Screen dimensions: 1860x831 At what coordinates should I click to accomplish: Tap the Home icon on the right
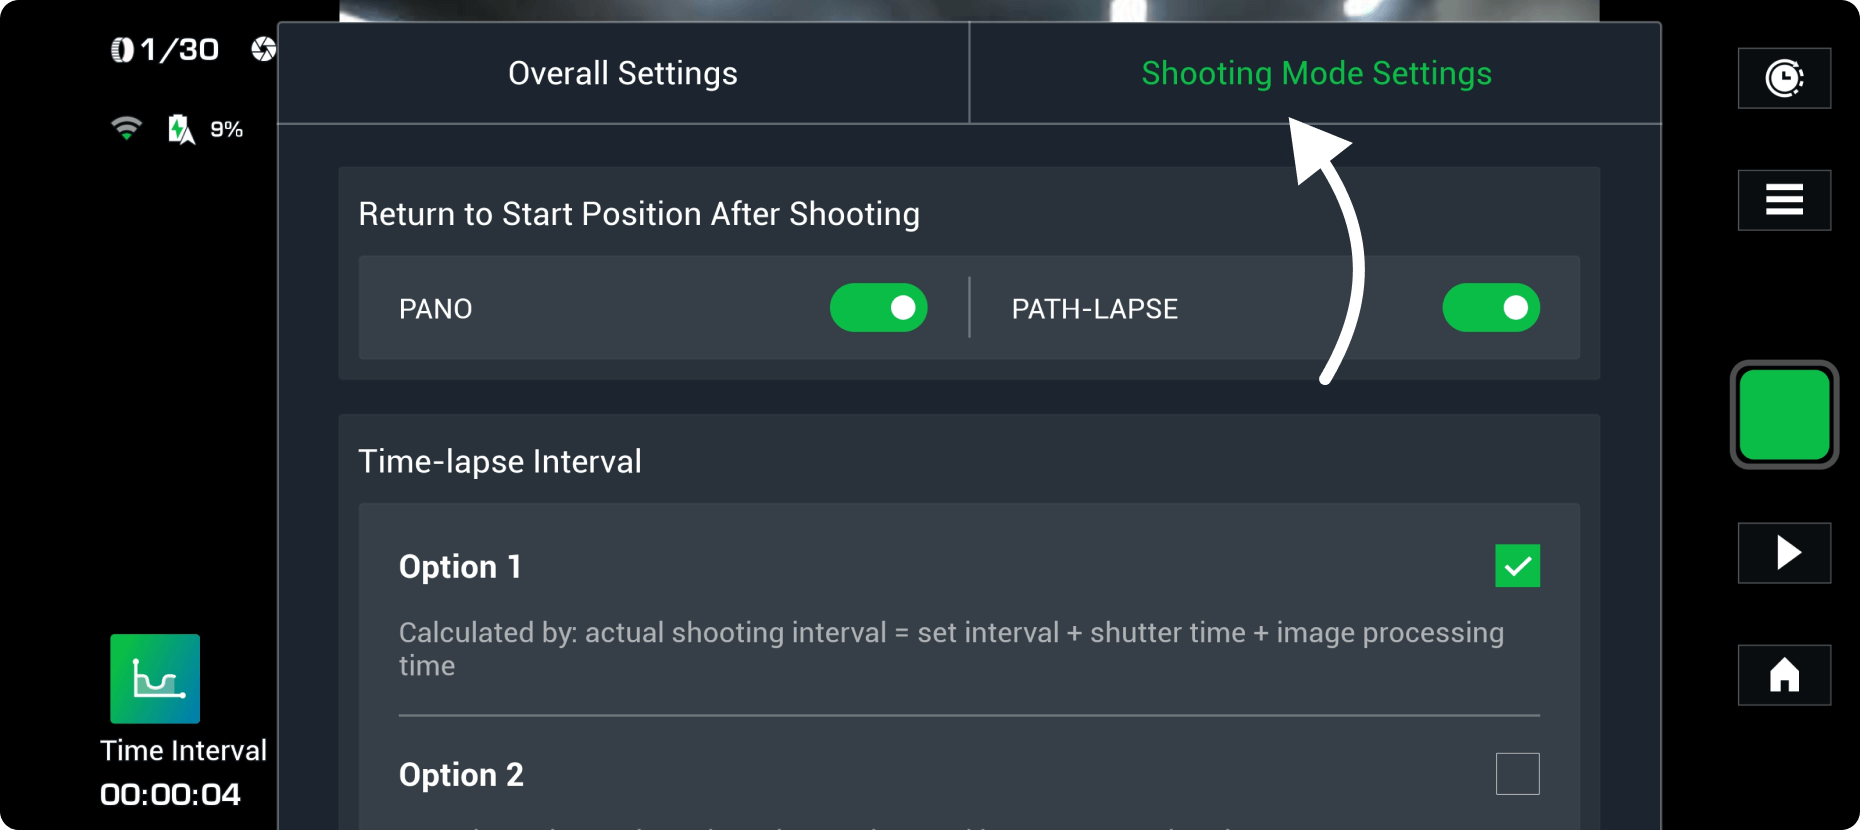click(1784, 676)
